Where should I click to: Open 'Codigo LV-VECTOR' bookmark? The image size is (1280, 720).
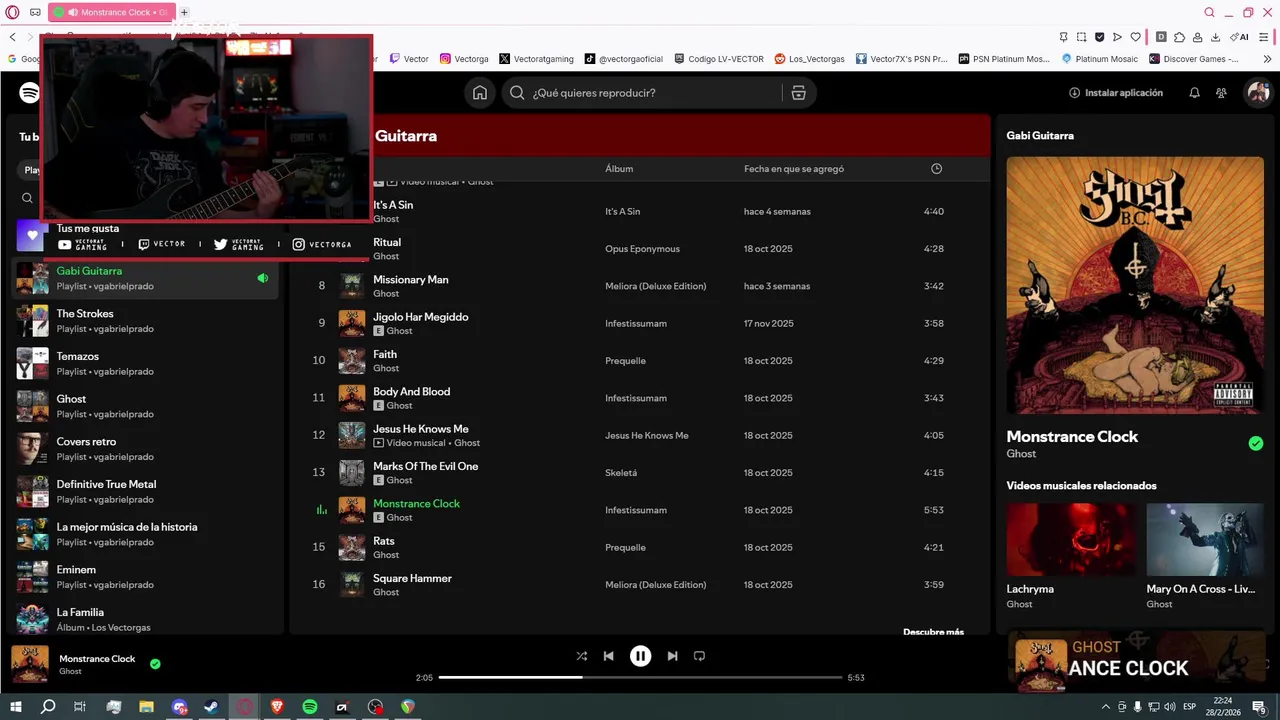click(719, 59)
